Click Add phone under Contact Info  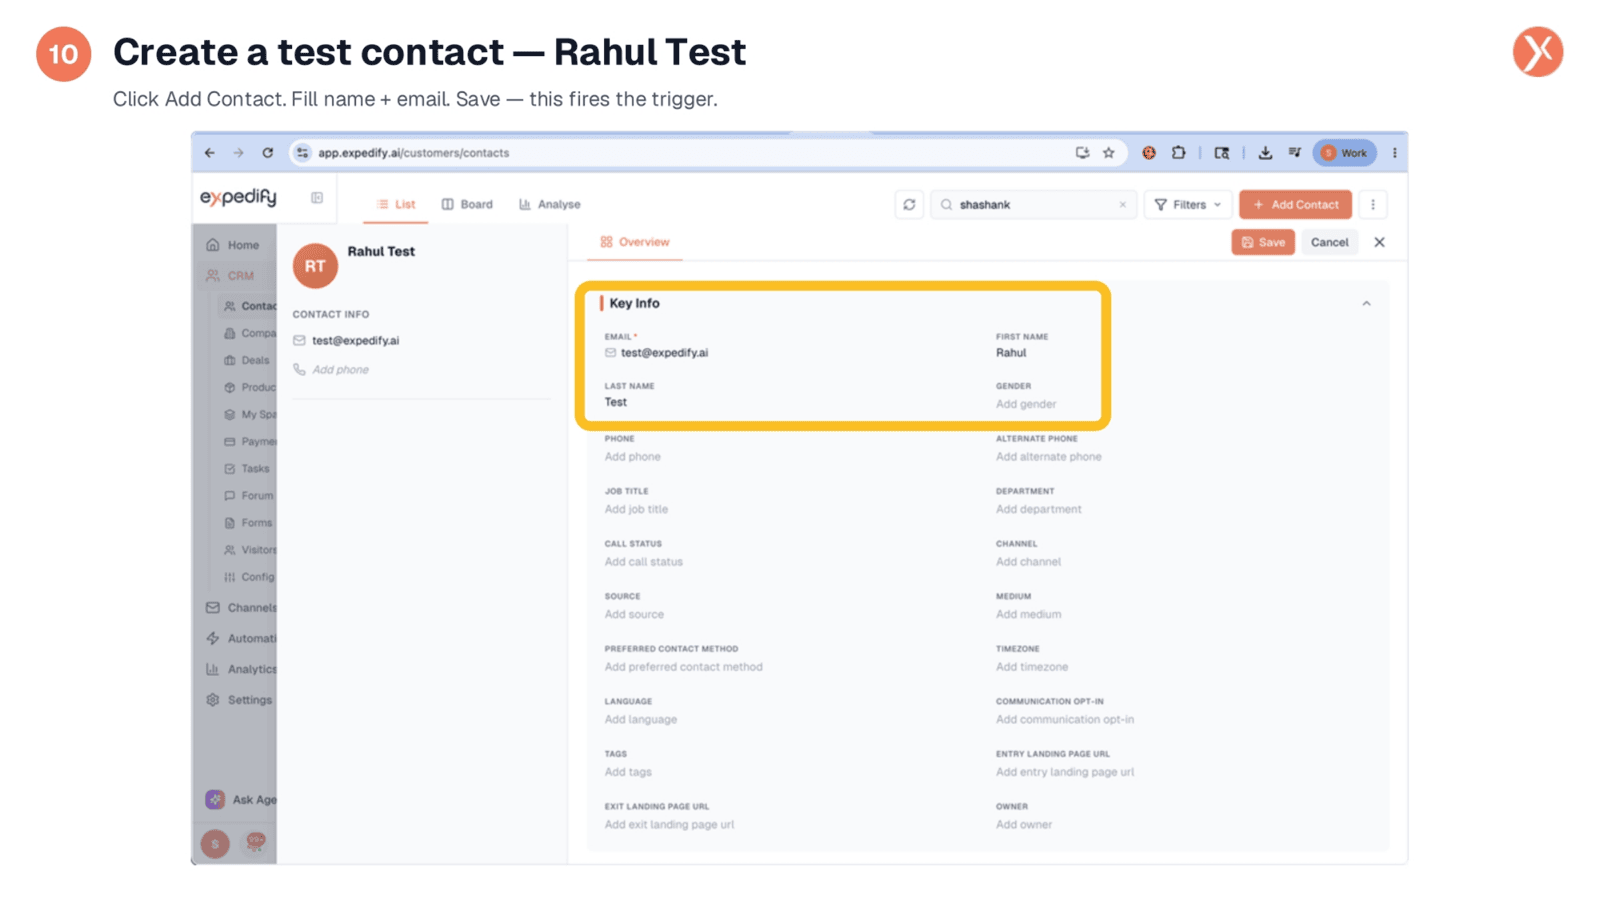point(340,369)
